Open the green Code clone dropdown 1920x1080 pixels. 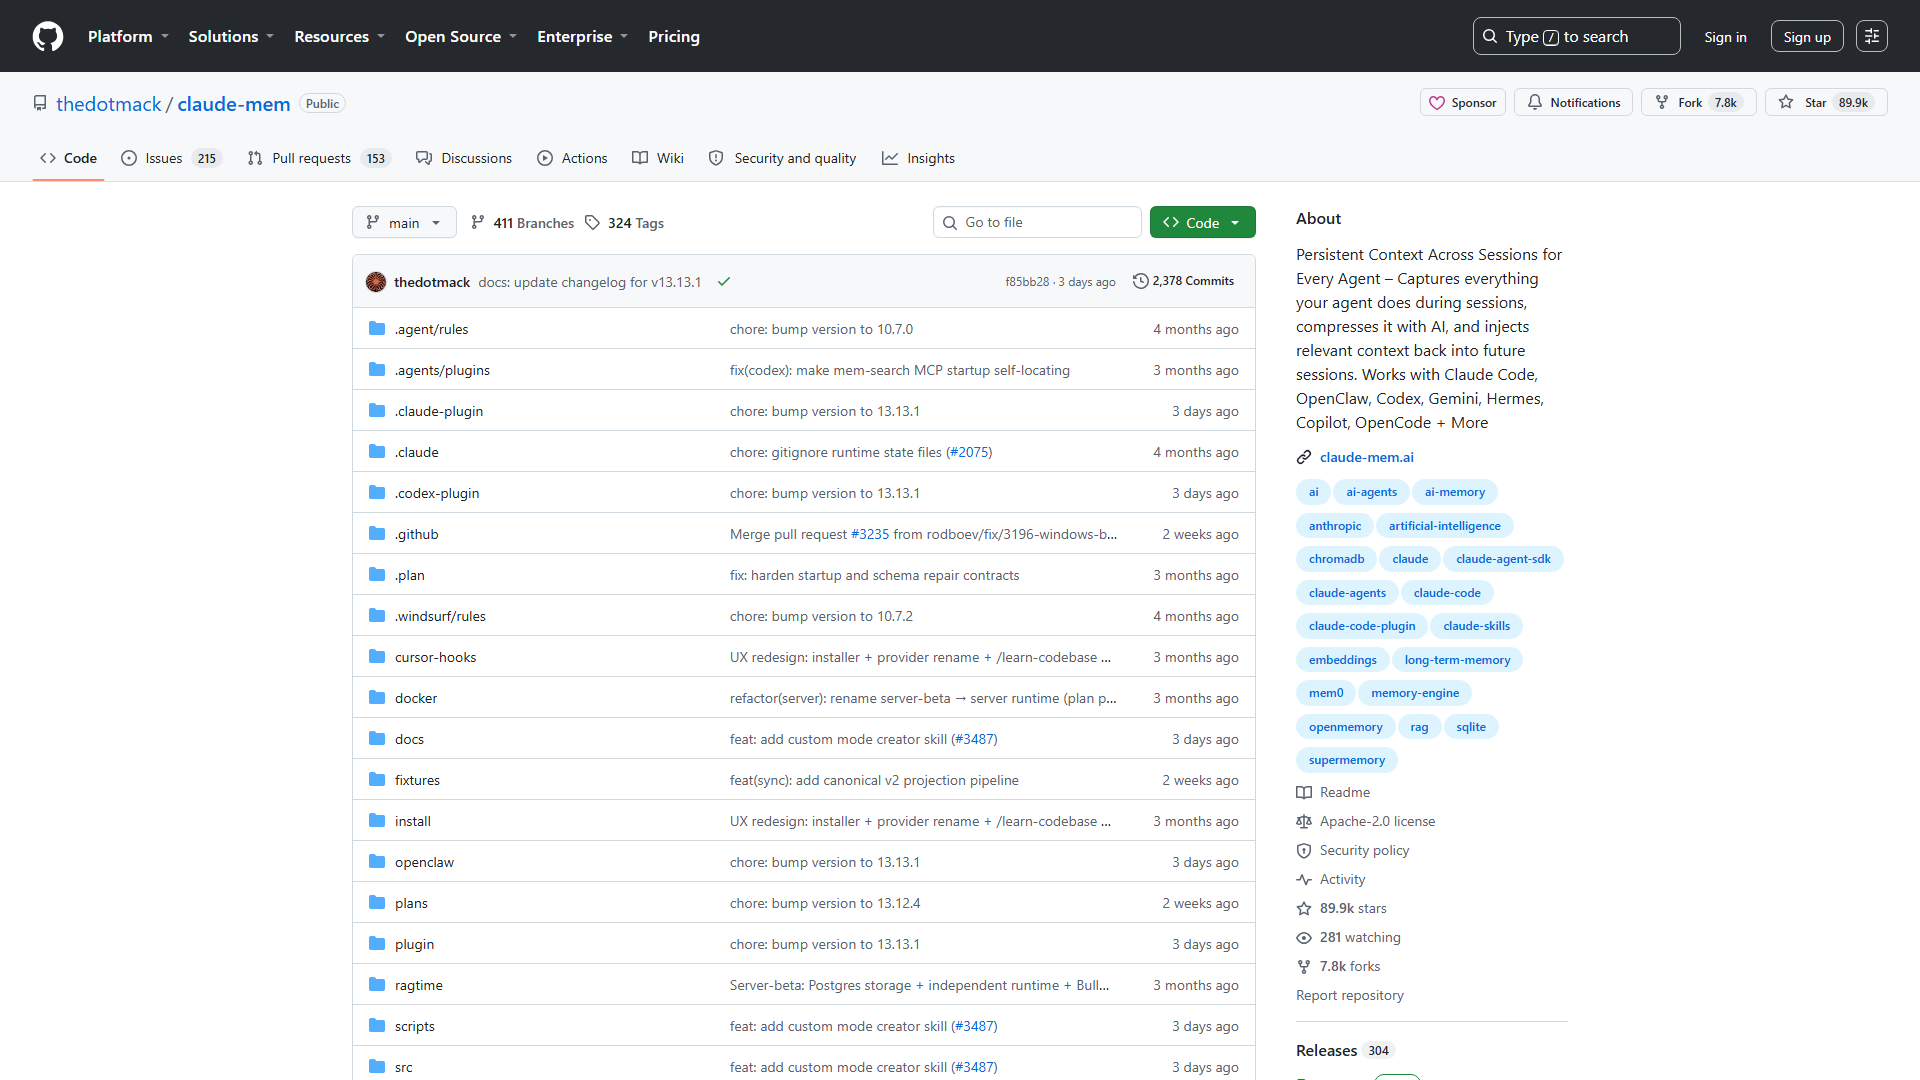[1202, 222]
